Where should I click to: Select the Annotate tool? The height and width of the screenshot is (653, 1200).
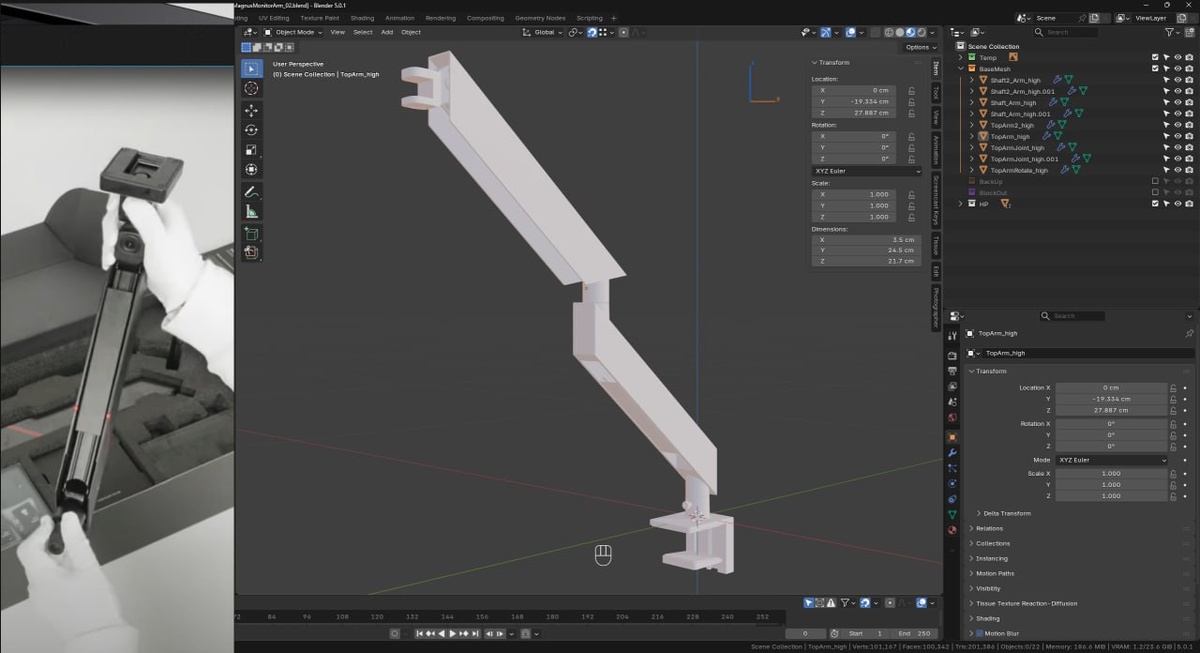251,191
